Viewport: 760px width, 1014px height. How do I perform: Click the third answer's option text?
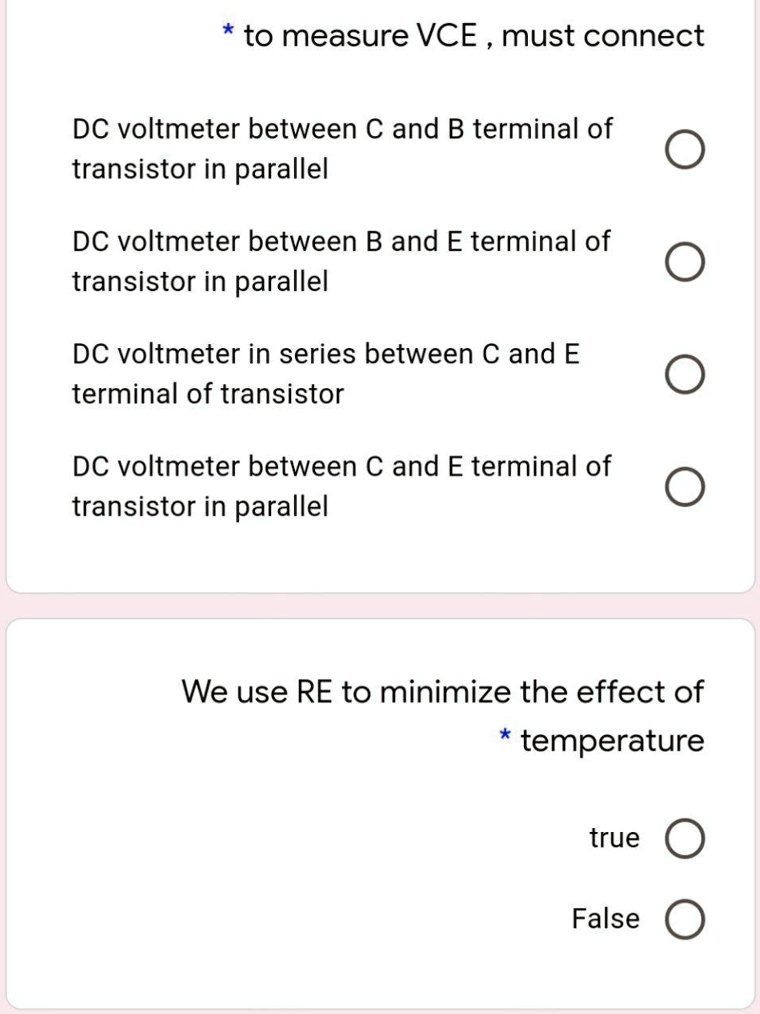coord(327,373)
